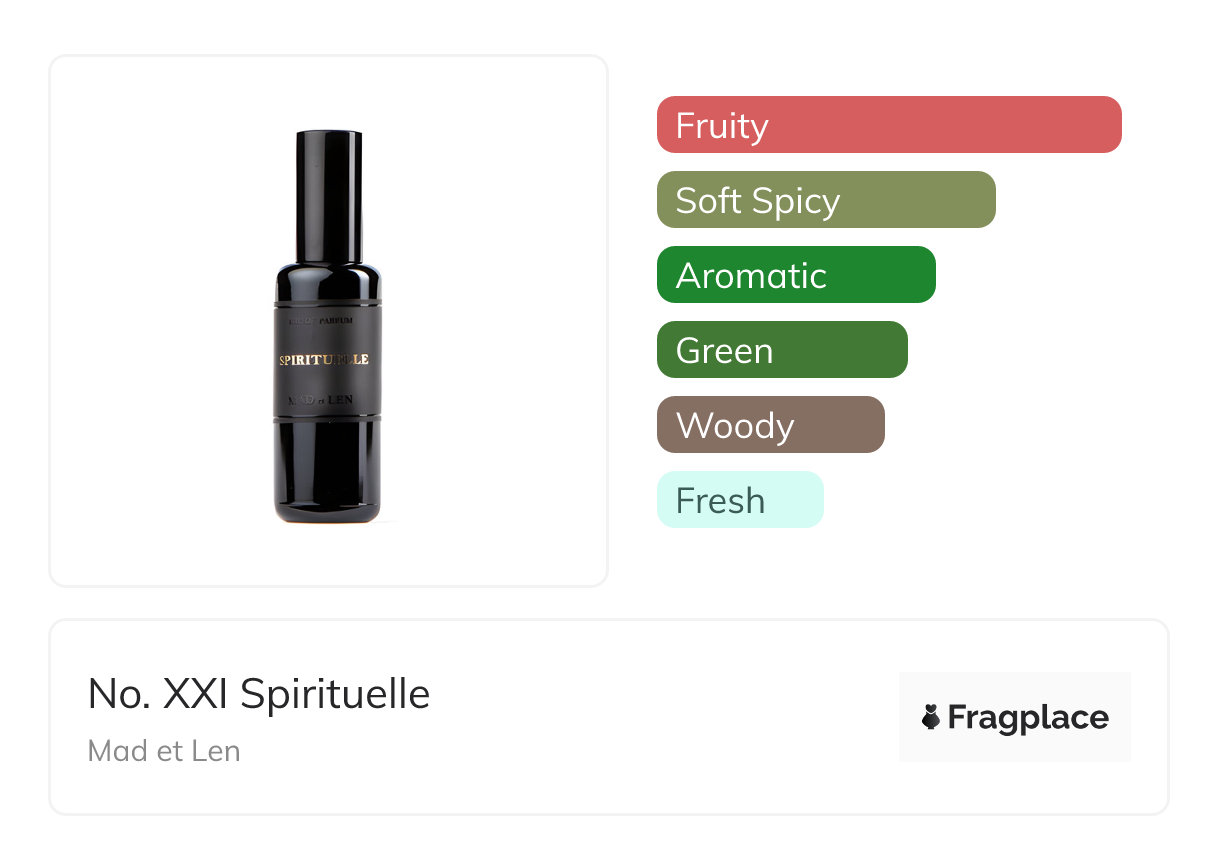Click the word Fresh on the mint bar
Image resolution: width=1218 pixels, height=864 pixels.
point(720,500)
